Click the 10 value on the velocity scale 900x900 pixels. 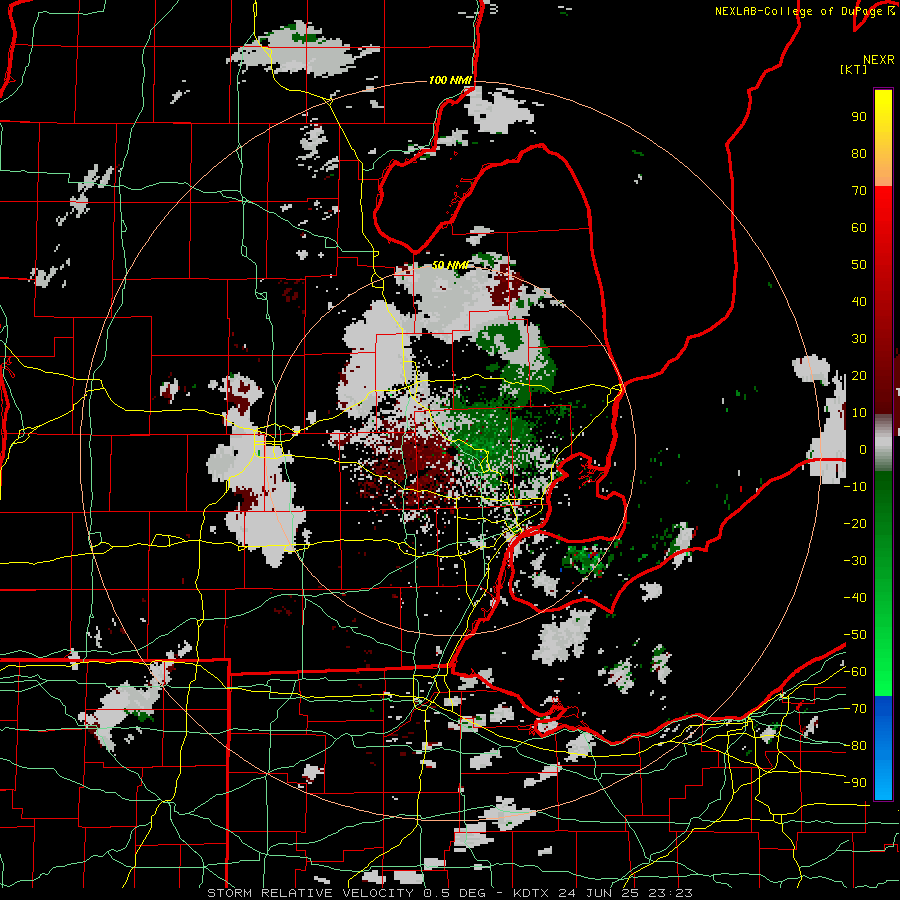(x=859, y=413)
